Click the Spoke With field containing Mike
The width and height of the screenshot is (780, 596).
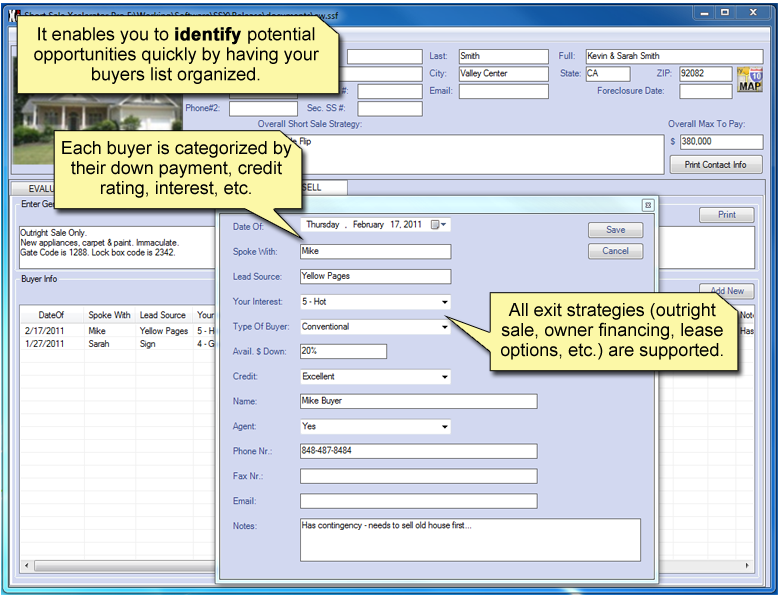(x=376, y=251)
